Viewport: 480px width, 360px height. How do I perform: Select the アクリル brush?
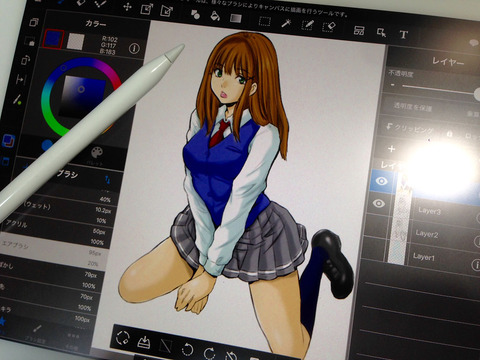(x=57, y=231)
